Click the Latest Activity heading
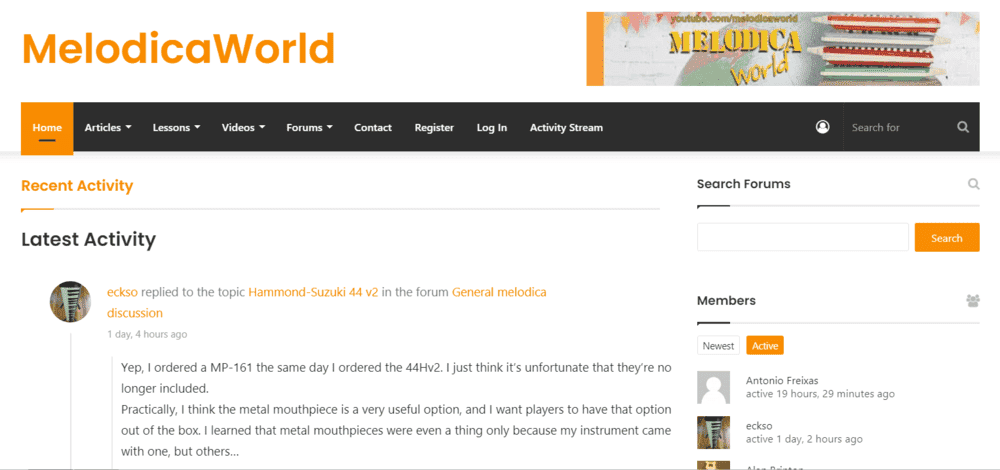Screen dimensions: 1000x470 [x=89, y=239]
